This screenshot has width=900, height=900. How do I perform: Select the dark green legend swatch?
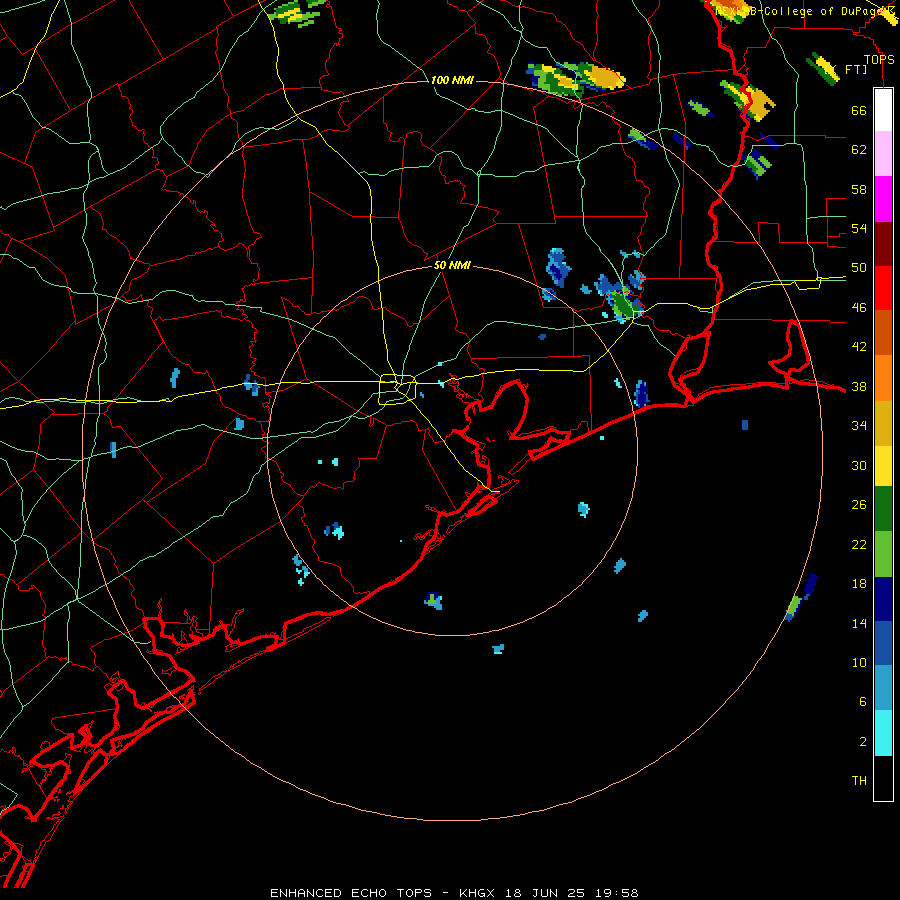(883, 509)
